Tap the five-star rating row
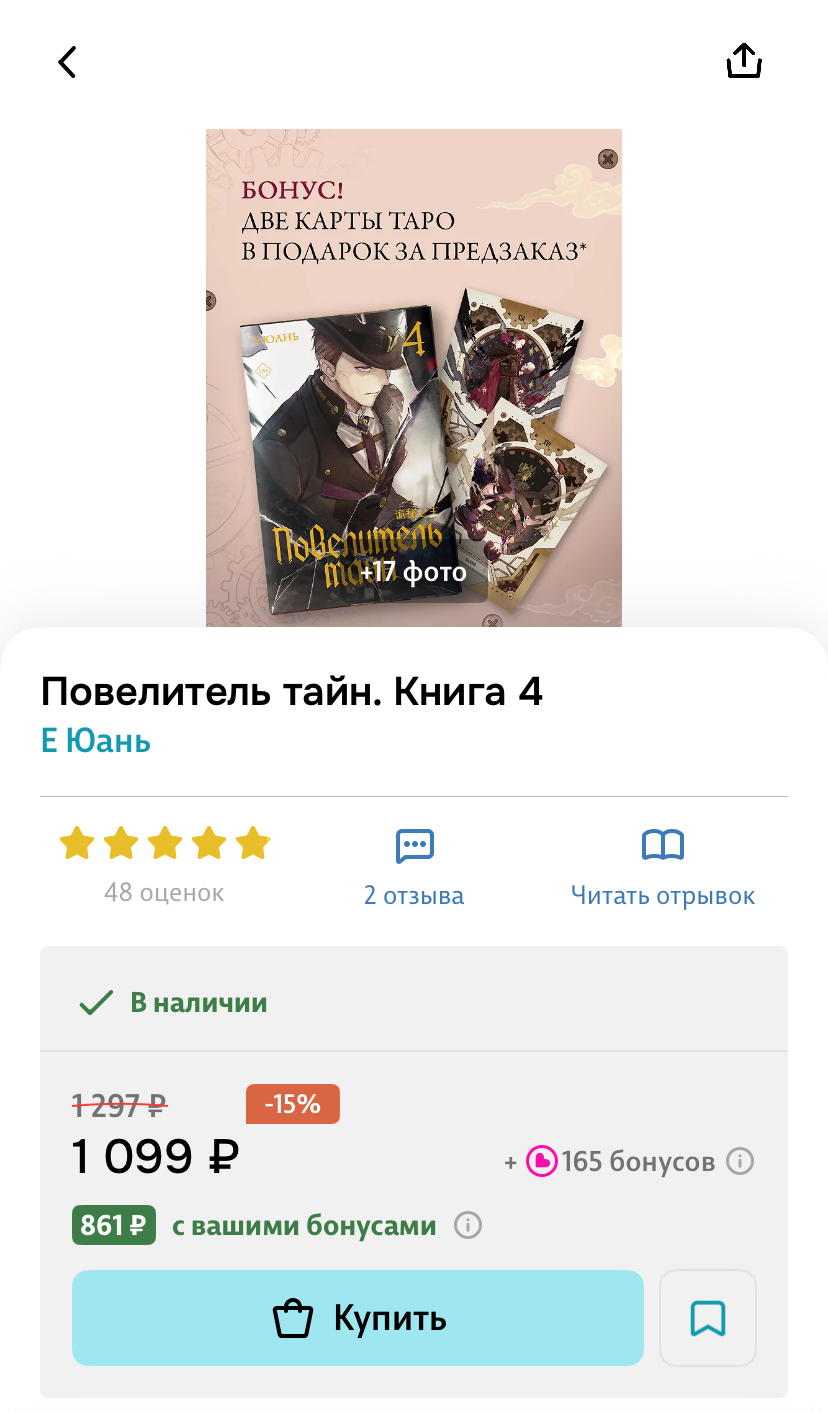The image size is (828, 1413). click(165, 843)
